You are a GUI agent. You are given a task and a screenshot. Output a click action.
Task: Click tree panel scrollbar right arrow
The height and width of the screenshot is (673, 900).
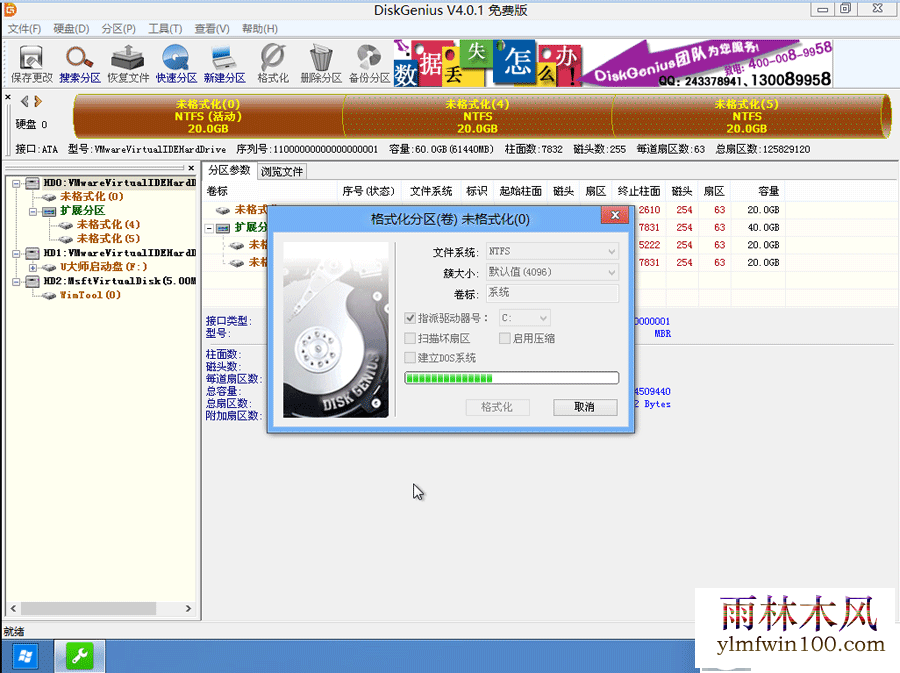click(x=188, y=609)
